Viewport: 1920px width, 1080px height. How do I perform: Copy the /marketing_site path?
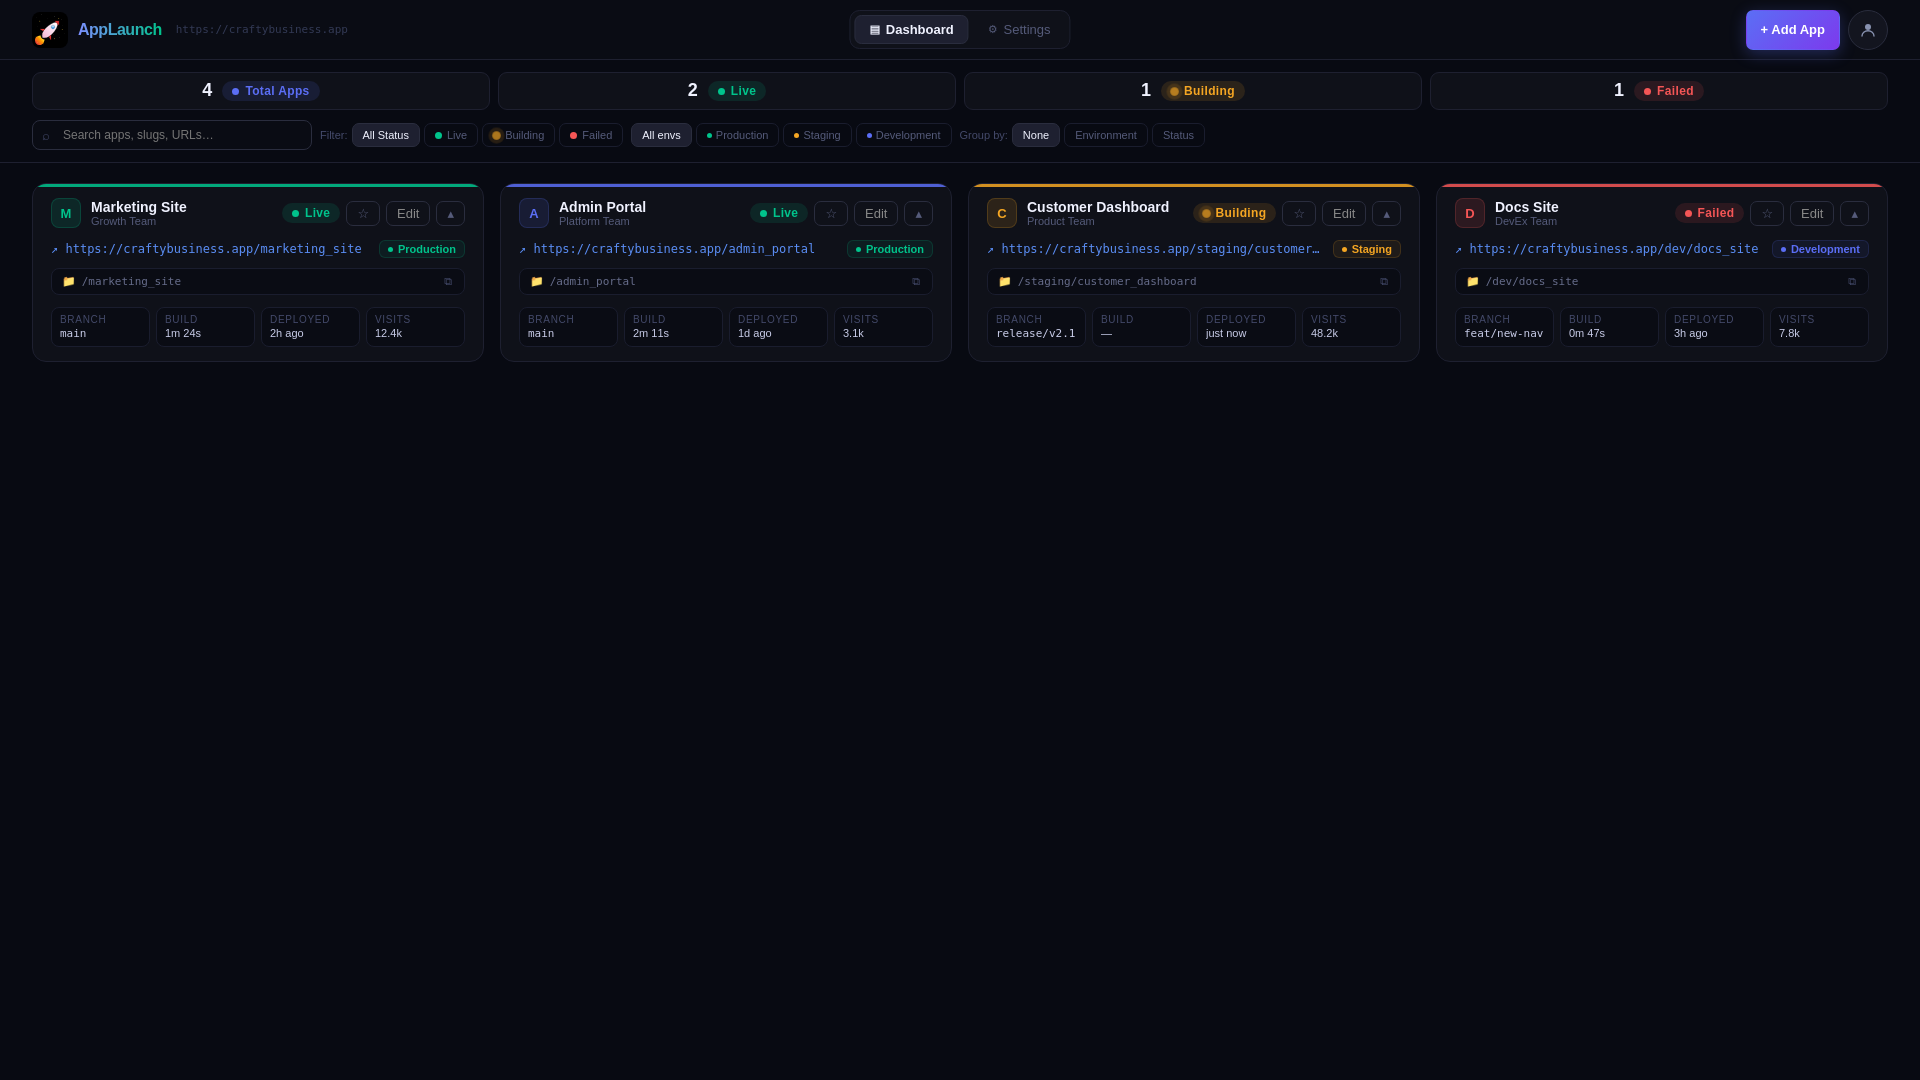(448, 282)
